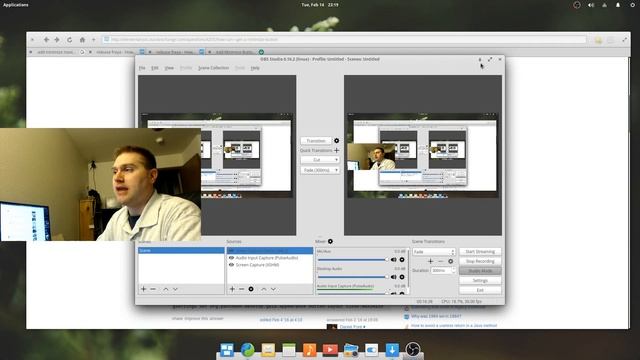Remove scene transition with minus icon
Viewport: 640px width, 360px height.
click(440, 261)
